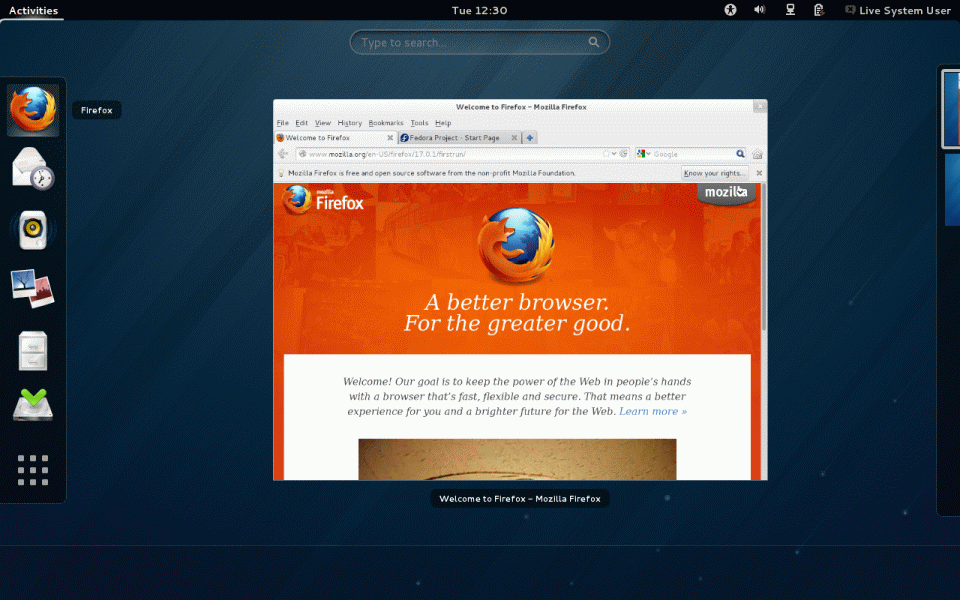Click Firefox back arrow button

[x=283, y=154]
